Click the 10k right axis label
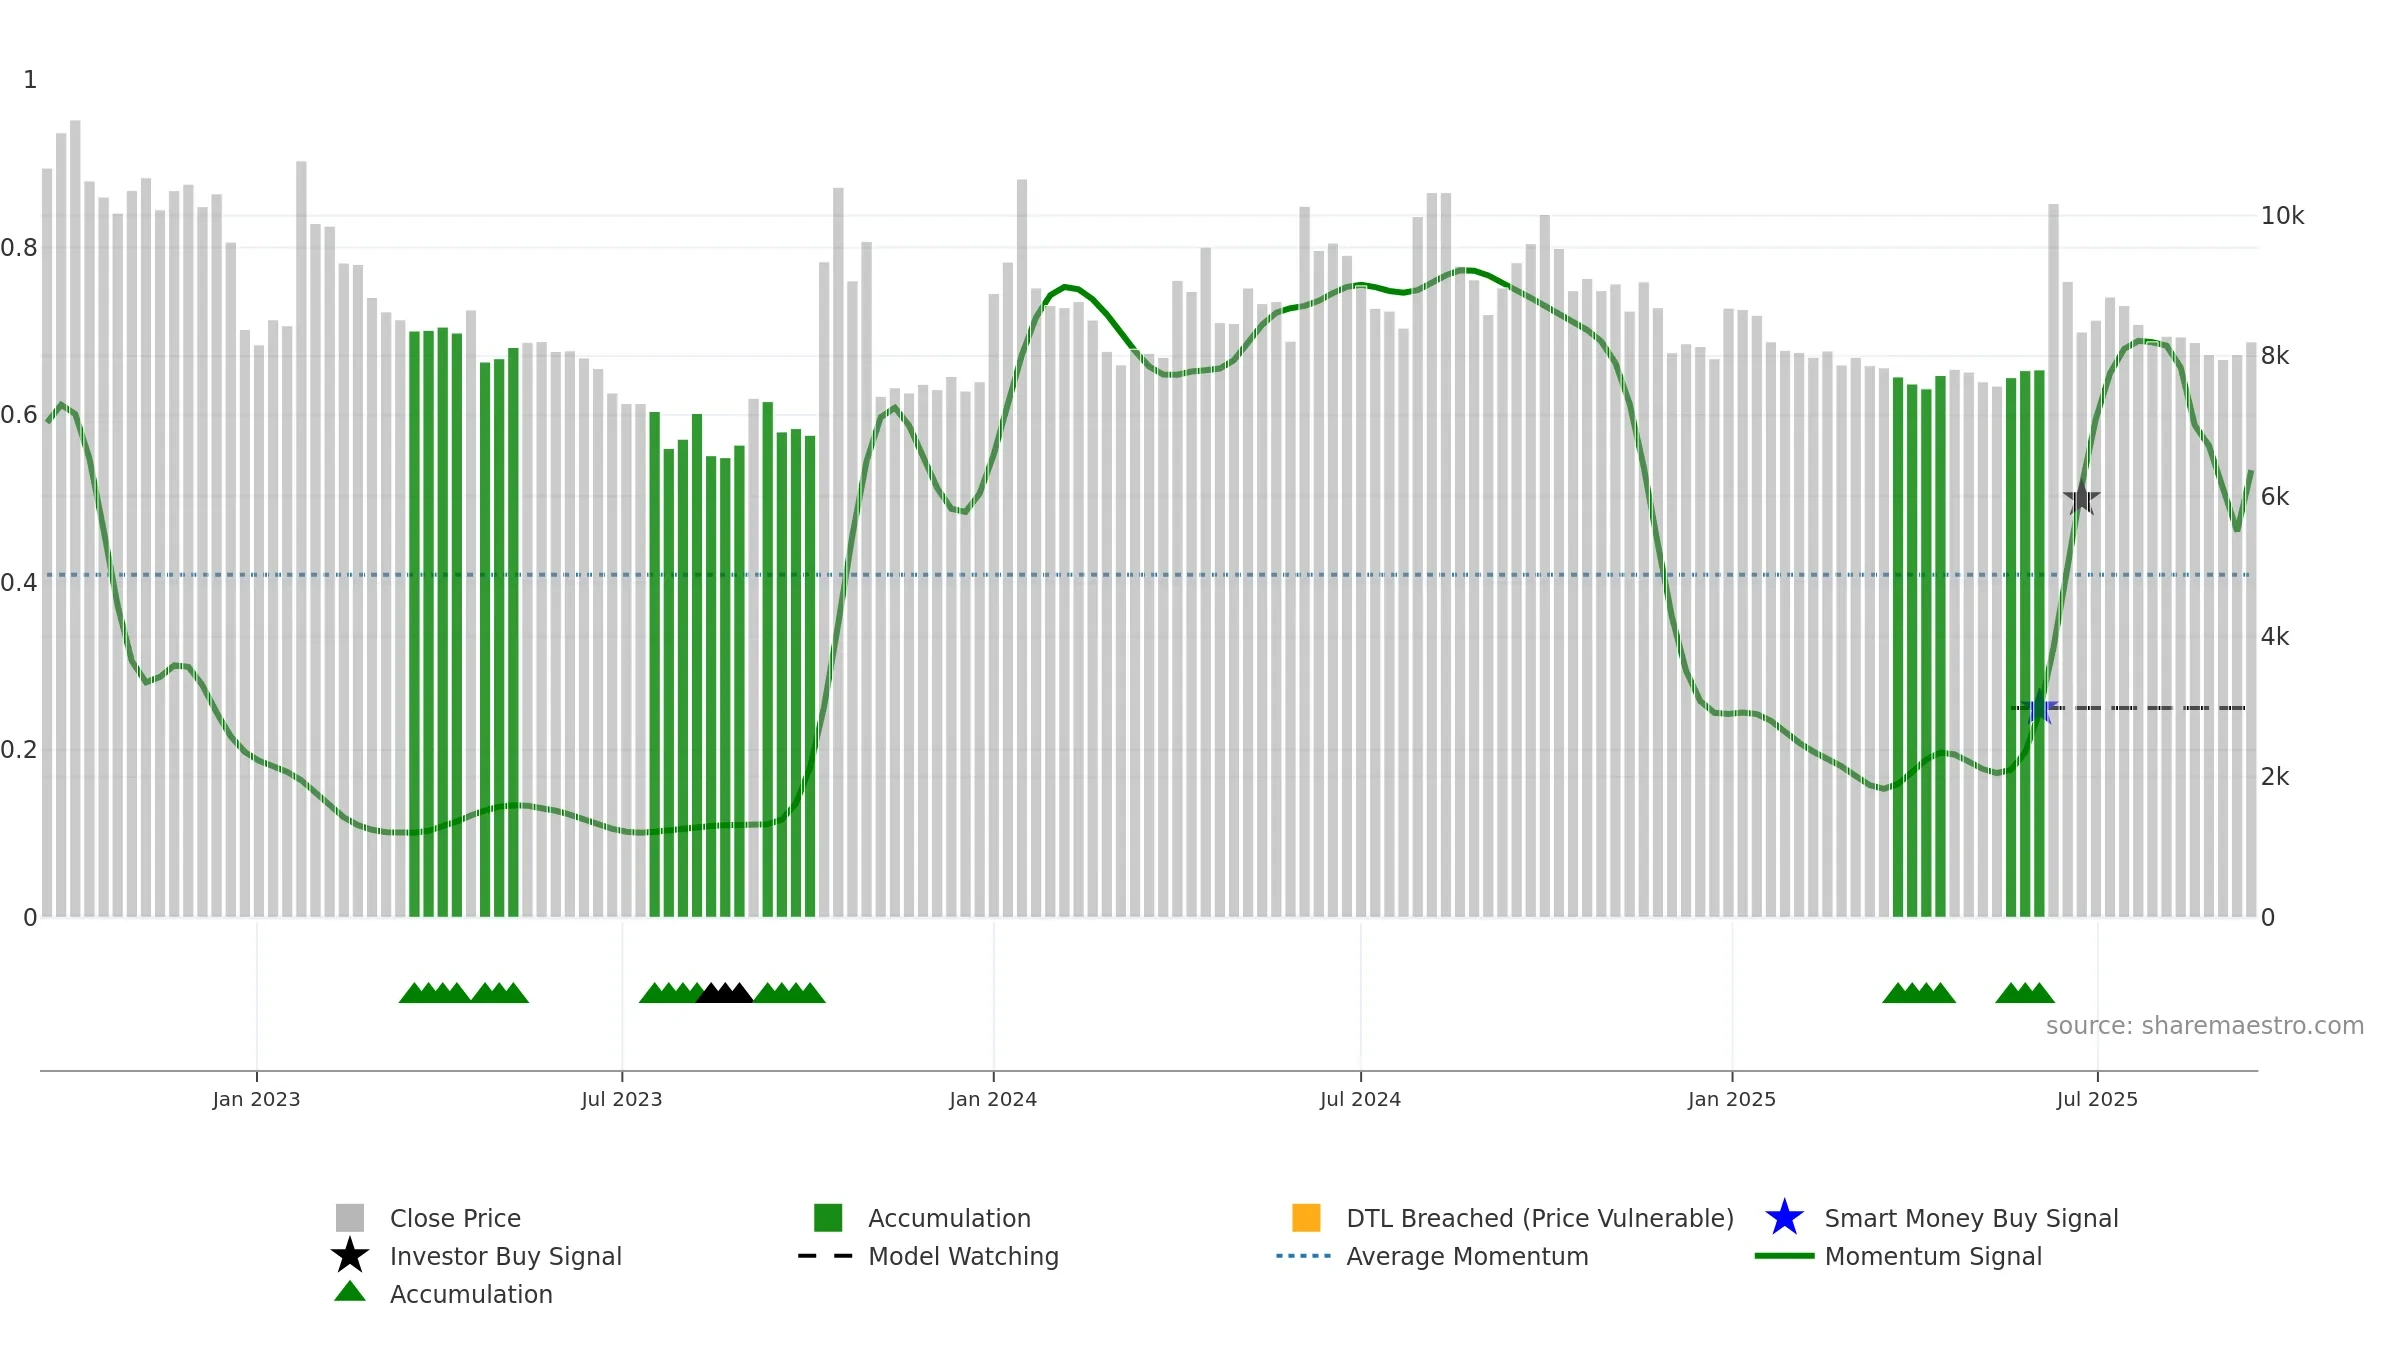The width and height of the screenshot is (2400, 1350). pyautogui.click(x=2282, y=216)
